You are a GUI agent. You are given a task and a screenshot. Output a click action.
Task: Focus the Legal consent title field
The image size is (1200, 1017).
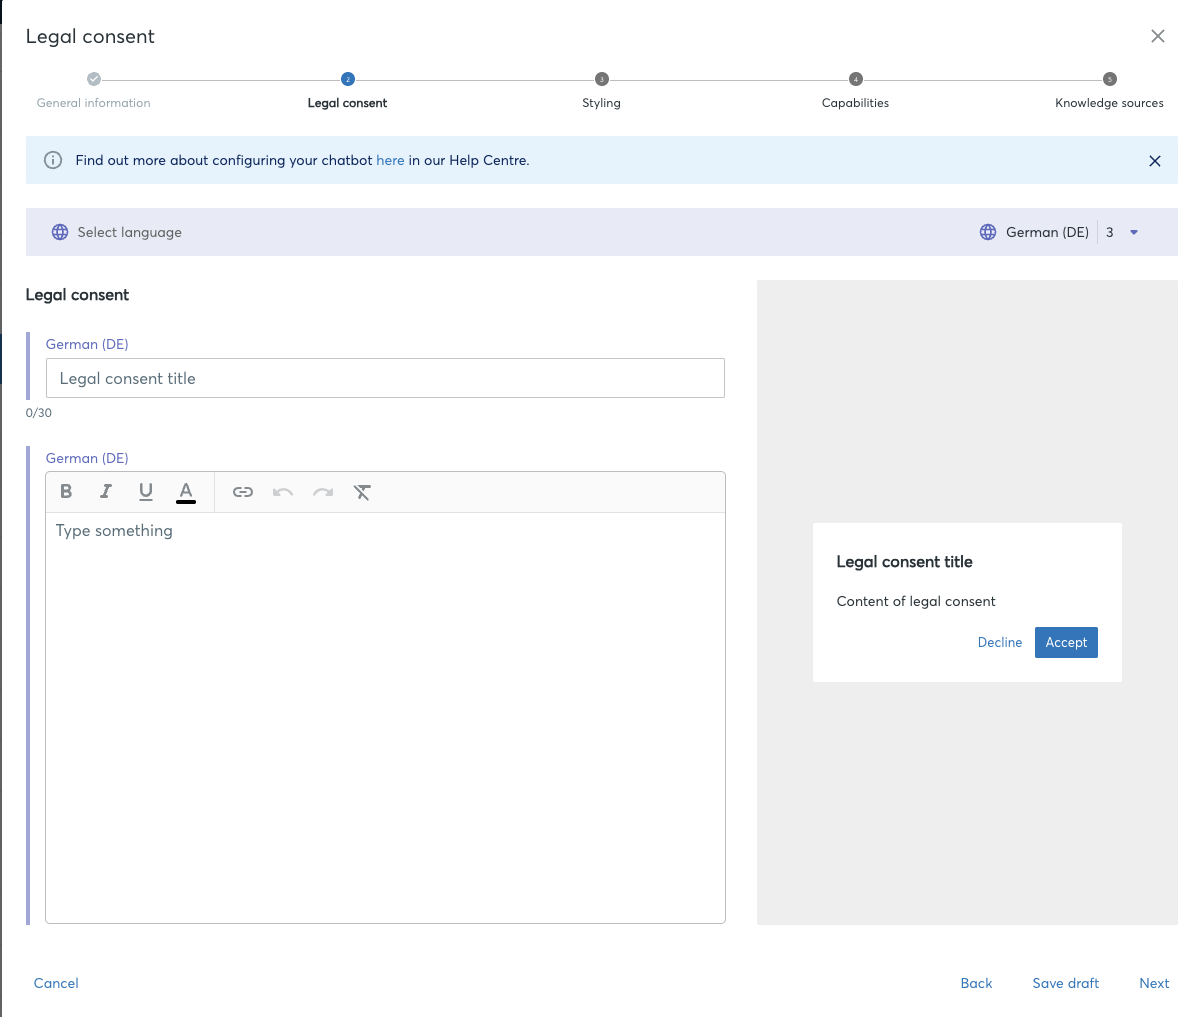(385, 378)
